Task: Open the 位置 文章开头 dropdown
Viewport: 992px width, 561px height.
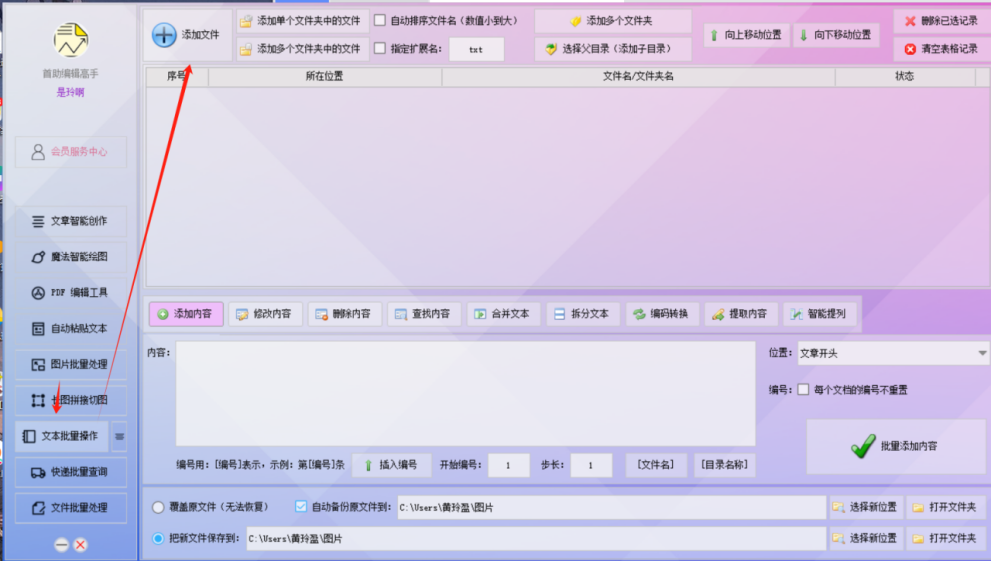Action: click(893, 354)
